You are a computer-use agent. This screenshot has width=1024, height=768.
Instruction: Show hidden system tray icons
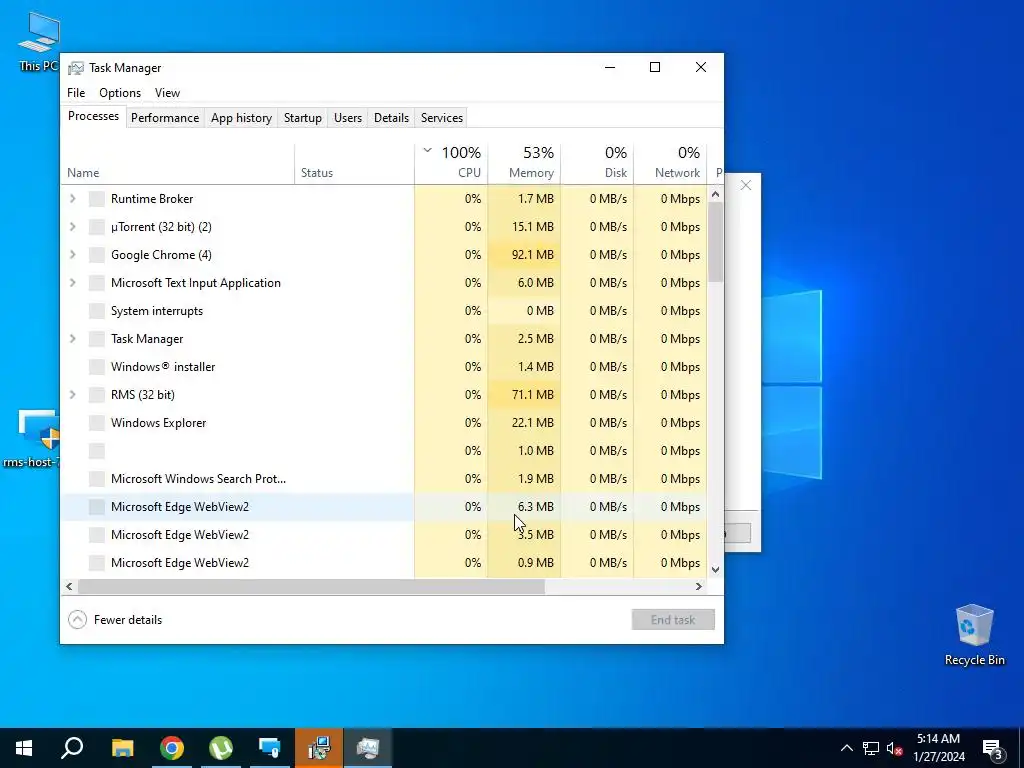click(x=846, y=748)
